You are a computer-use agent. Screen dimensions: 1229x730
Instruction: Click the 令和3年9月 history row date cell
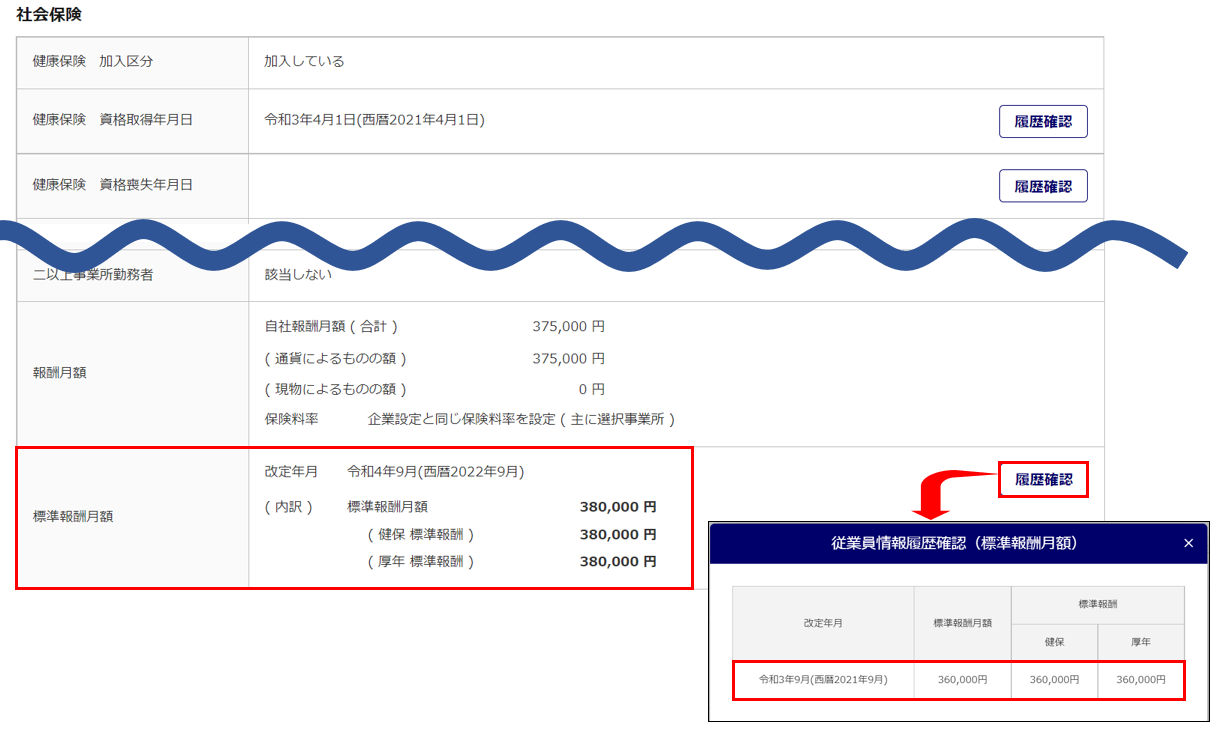coord(822,680)
